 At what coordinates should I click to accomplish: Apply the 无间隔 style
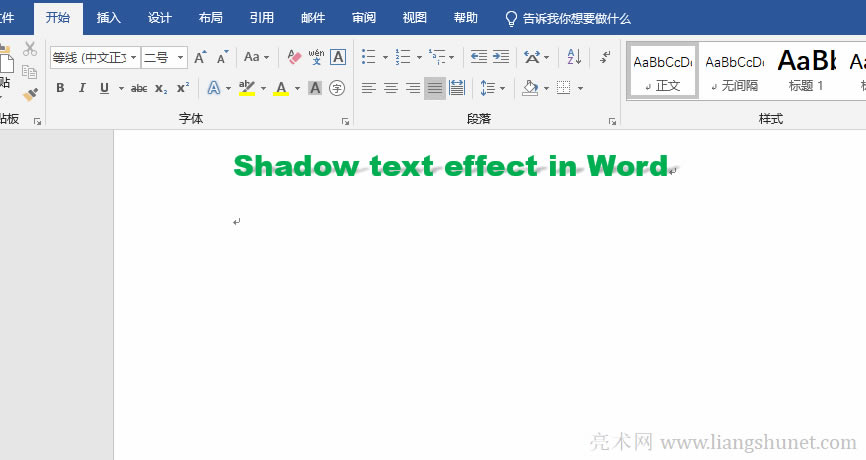pyautogui.click(x=734, y=70)
